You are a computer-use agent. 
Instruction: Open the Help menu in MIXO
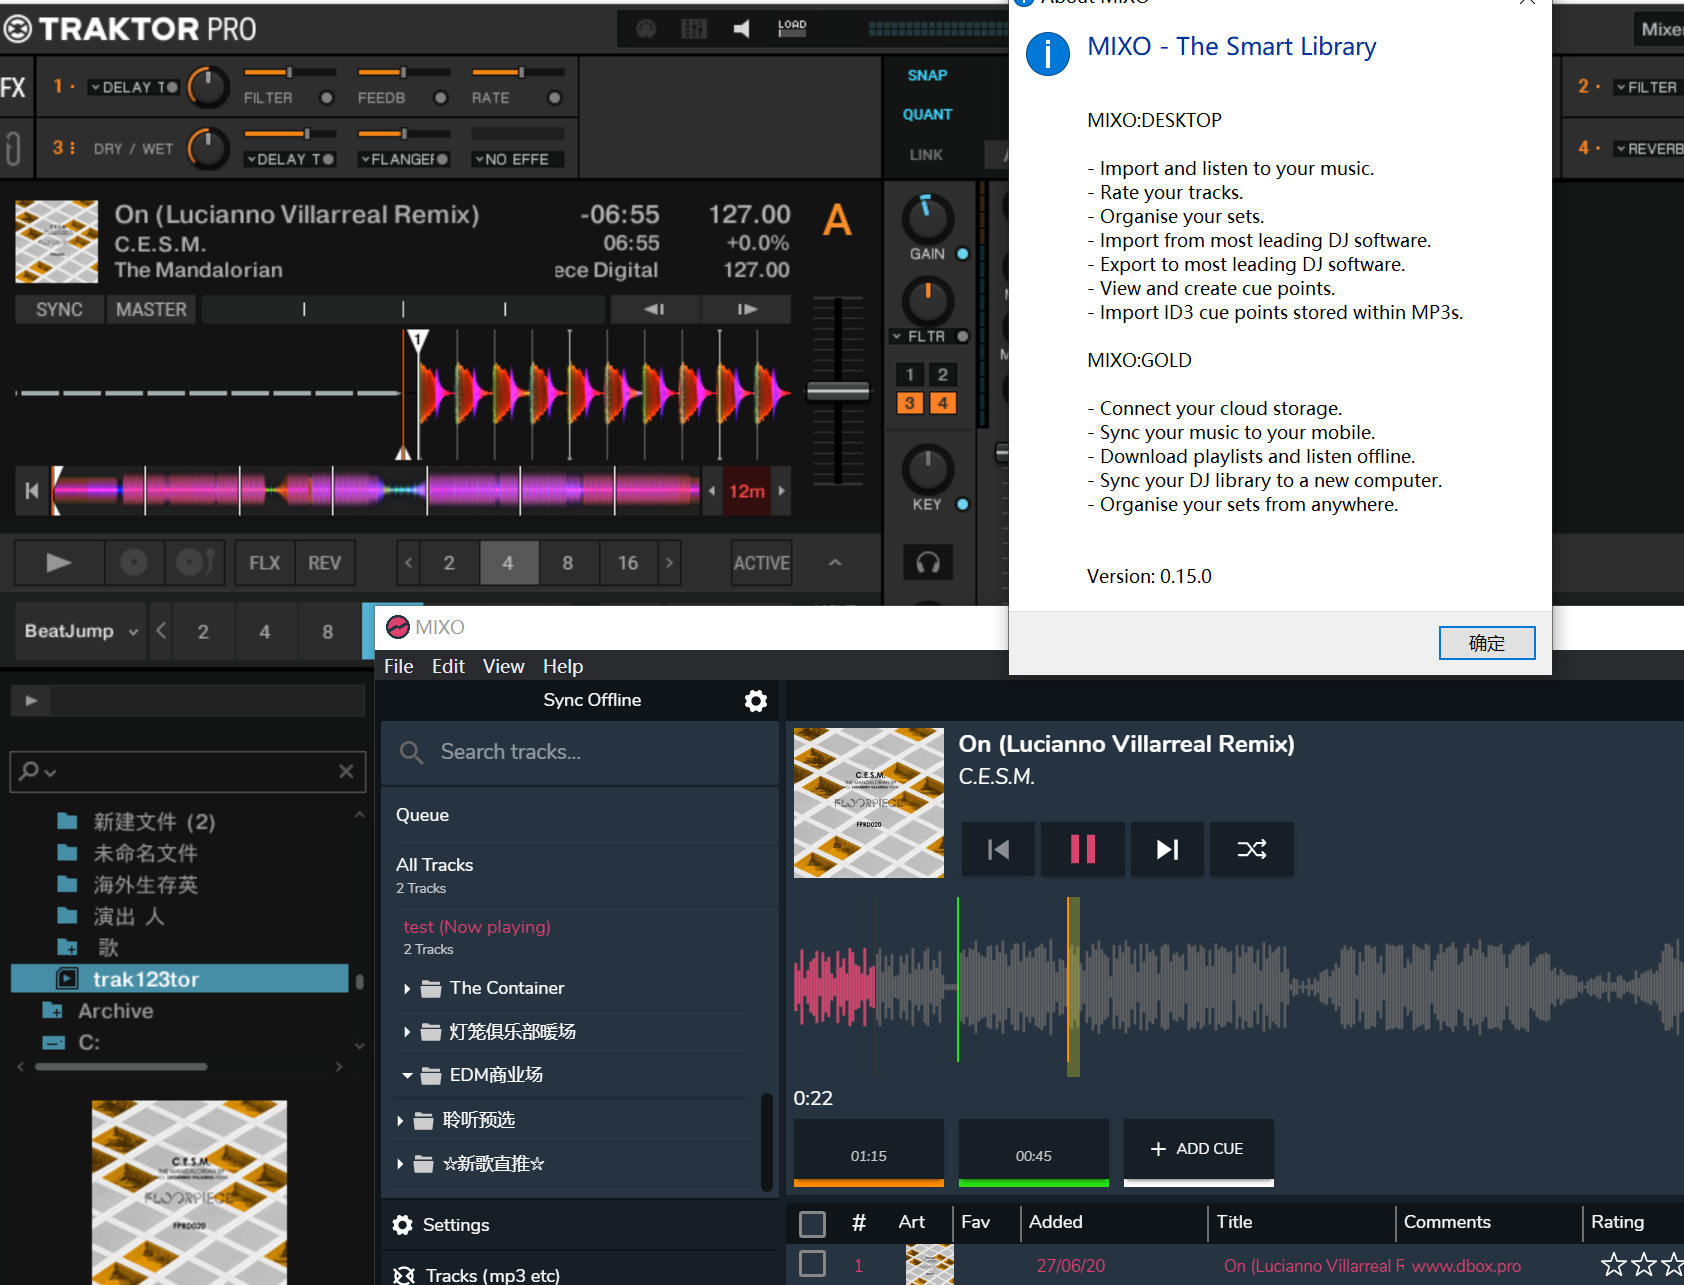click(562, 666)
